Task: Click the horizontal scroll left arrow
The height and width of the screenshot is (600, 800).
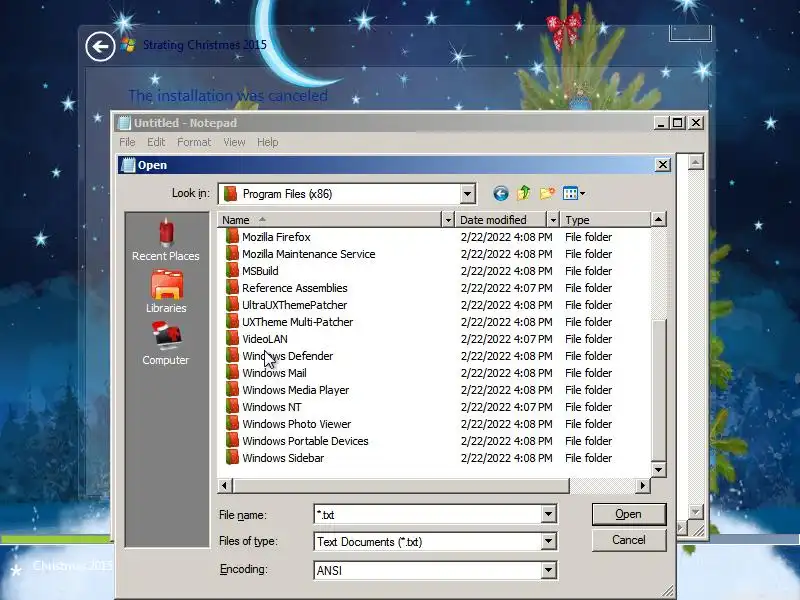Action: [225, 486]
